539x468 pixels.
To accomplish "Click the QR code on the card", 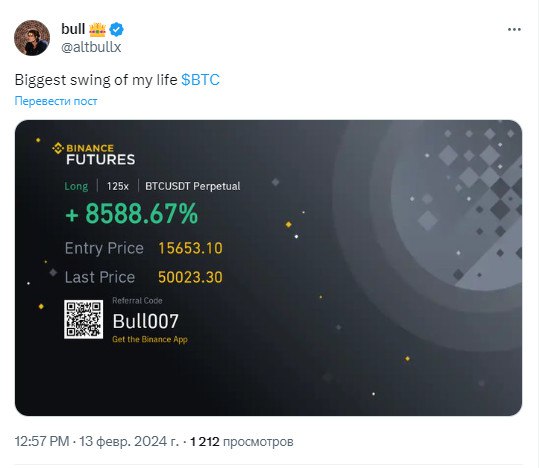I will point(84,319).
